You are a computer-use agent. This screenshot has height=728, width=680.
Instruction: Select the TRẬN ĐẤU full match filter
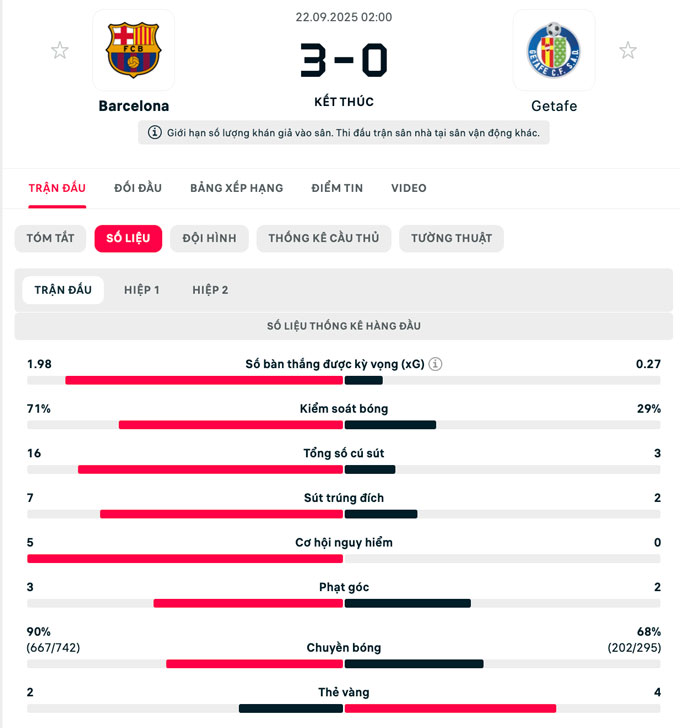coord(63,290)
